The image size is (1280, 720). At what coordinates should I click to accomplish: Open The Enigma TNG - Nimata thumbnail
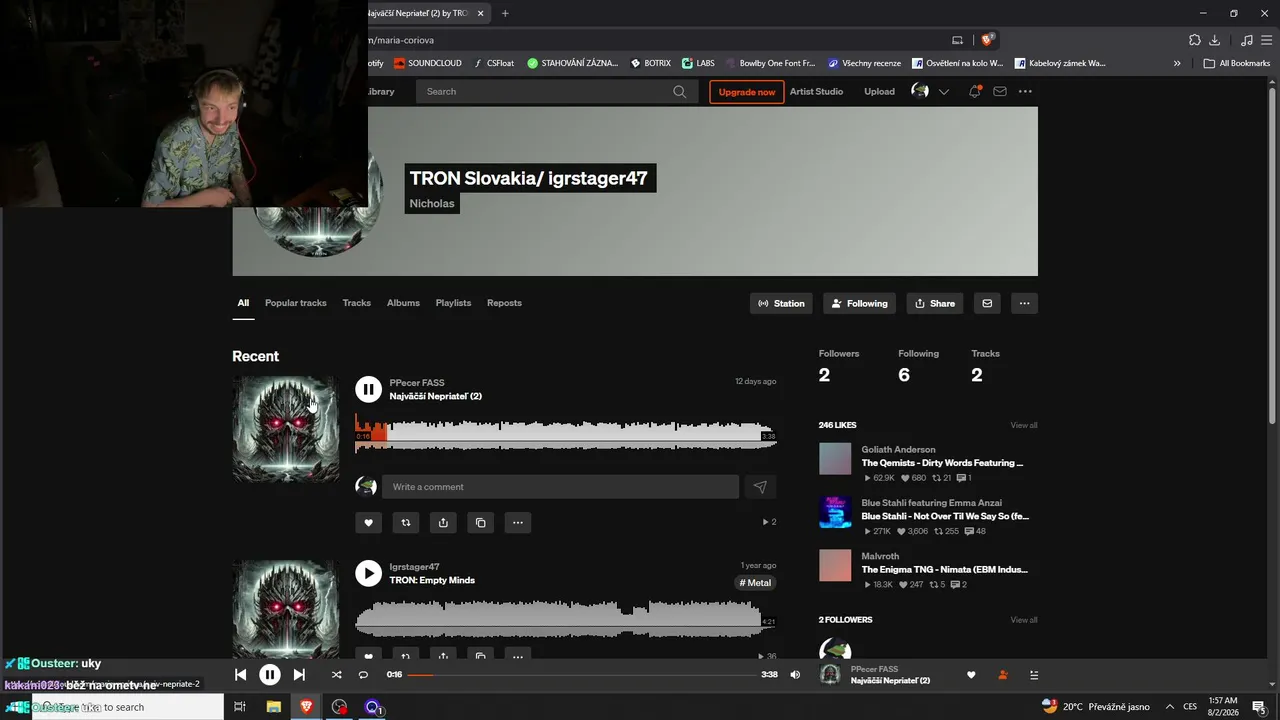[835, 565]
